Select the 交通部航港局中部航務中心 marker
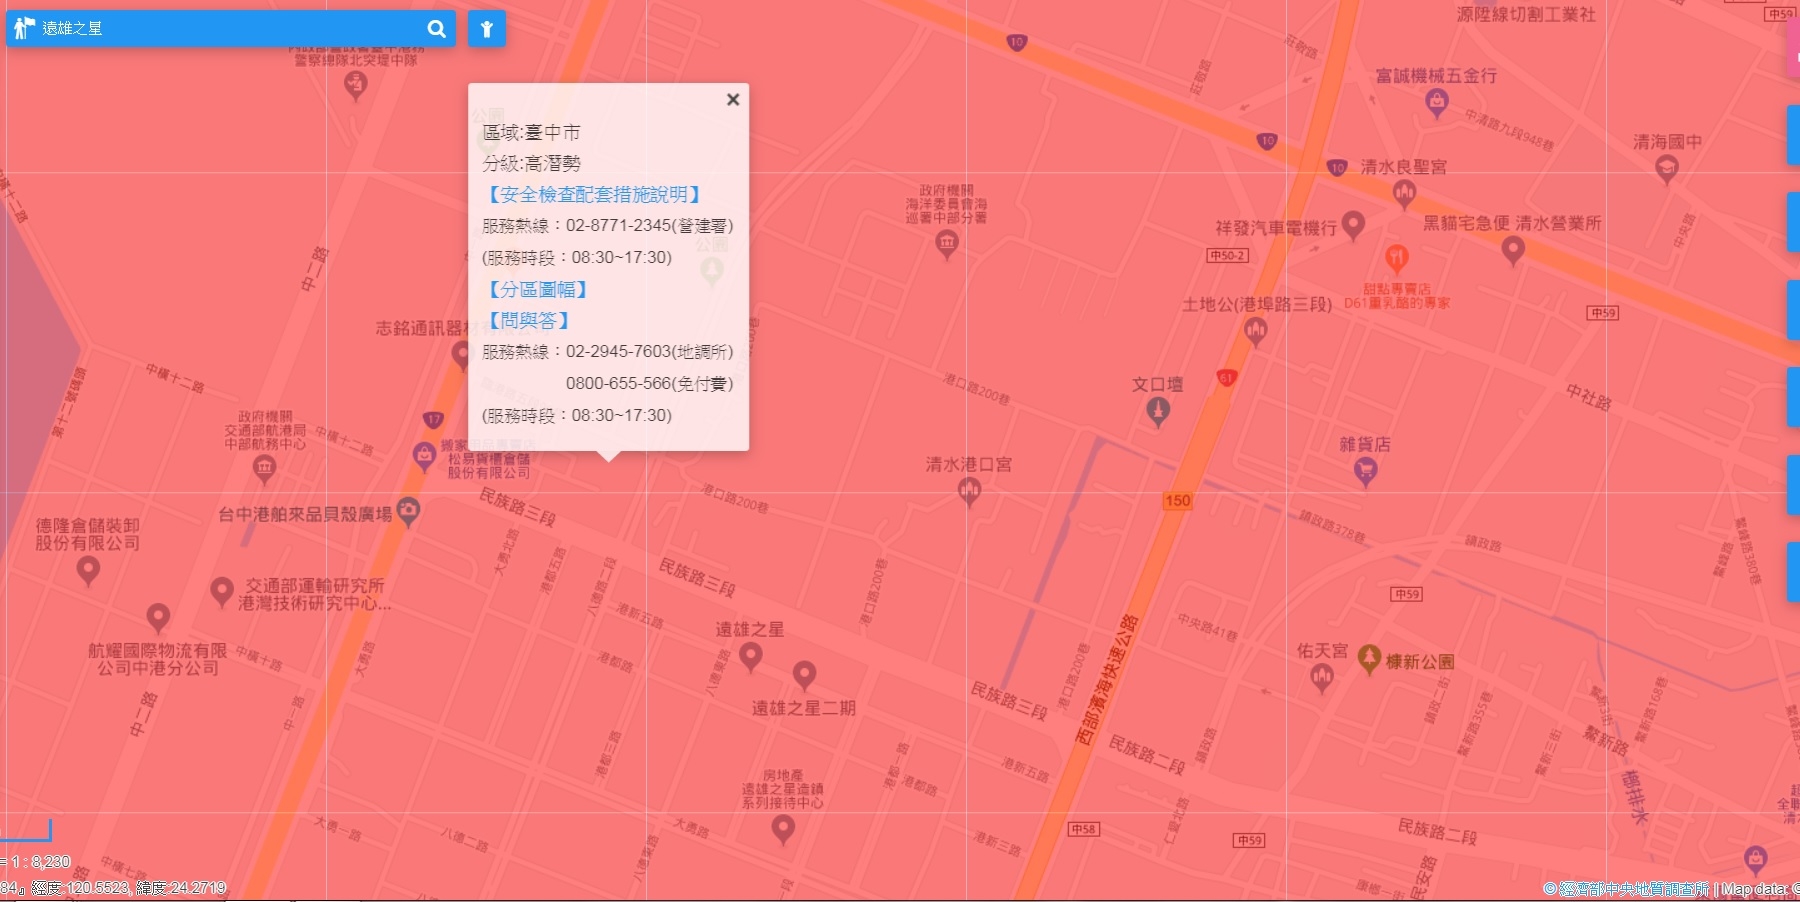This screenshot has height=902, width=1800. [264, 467]
